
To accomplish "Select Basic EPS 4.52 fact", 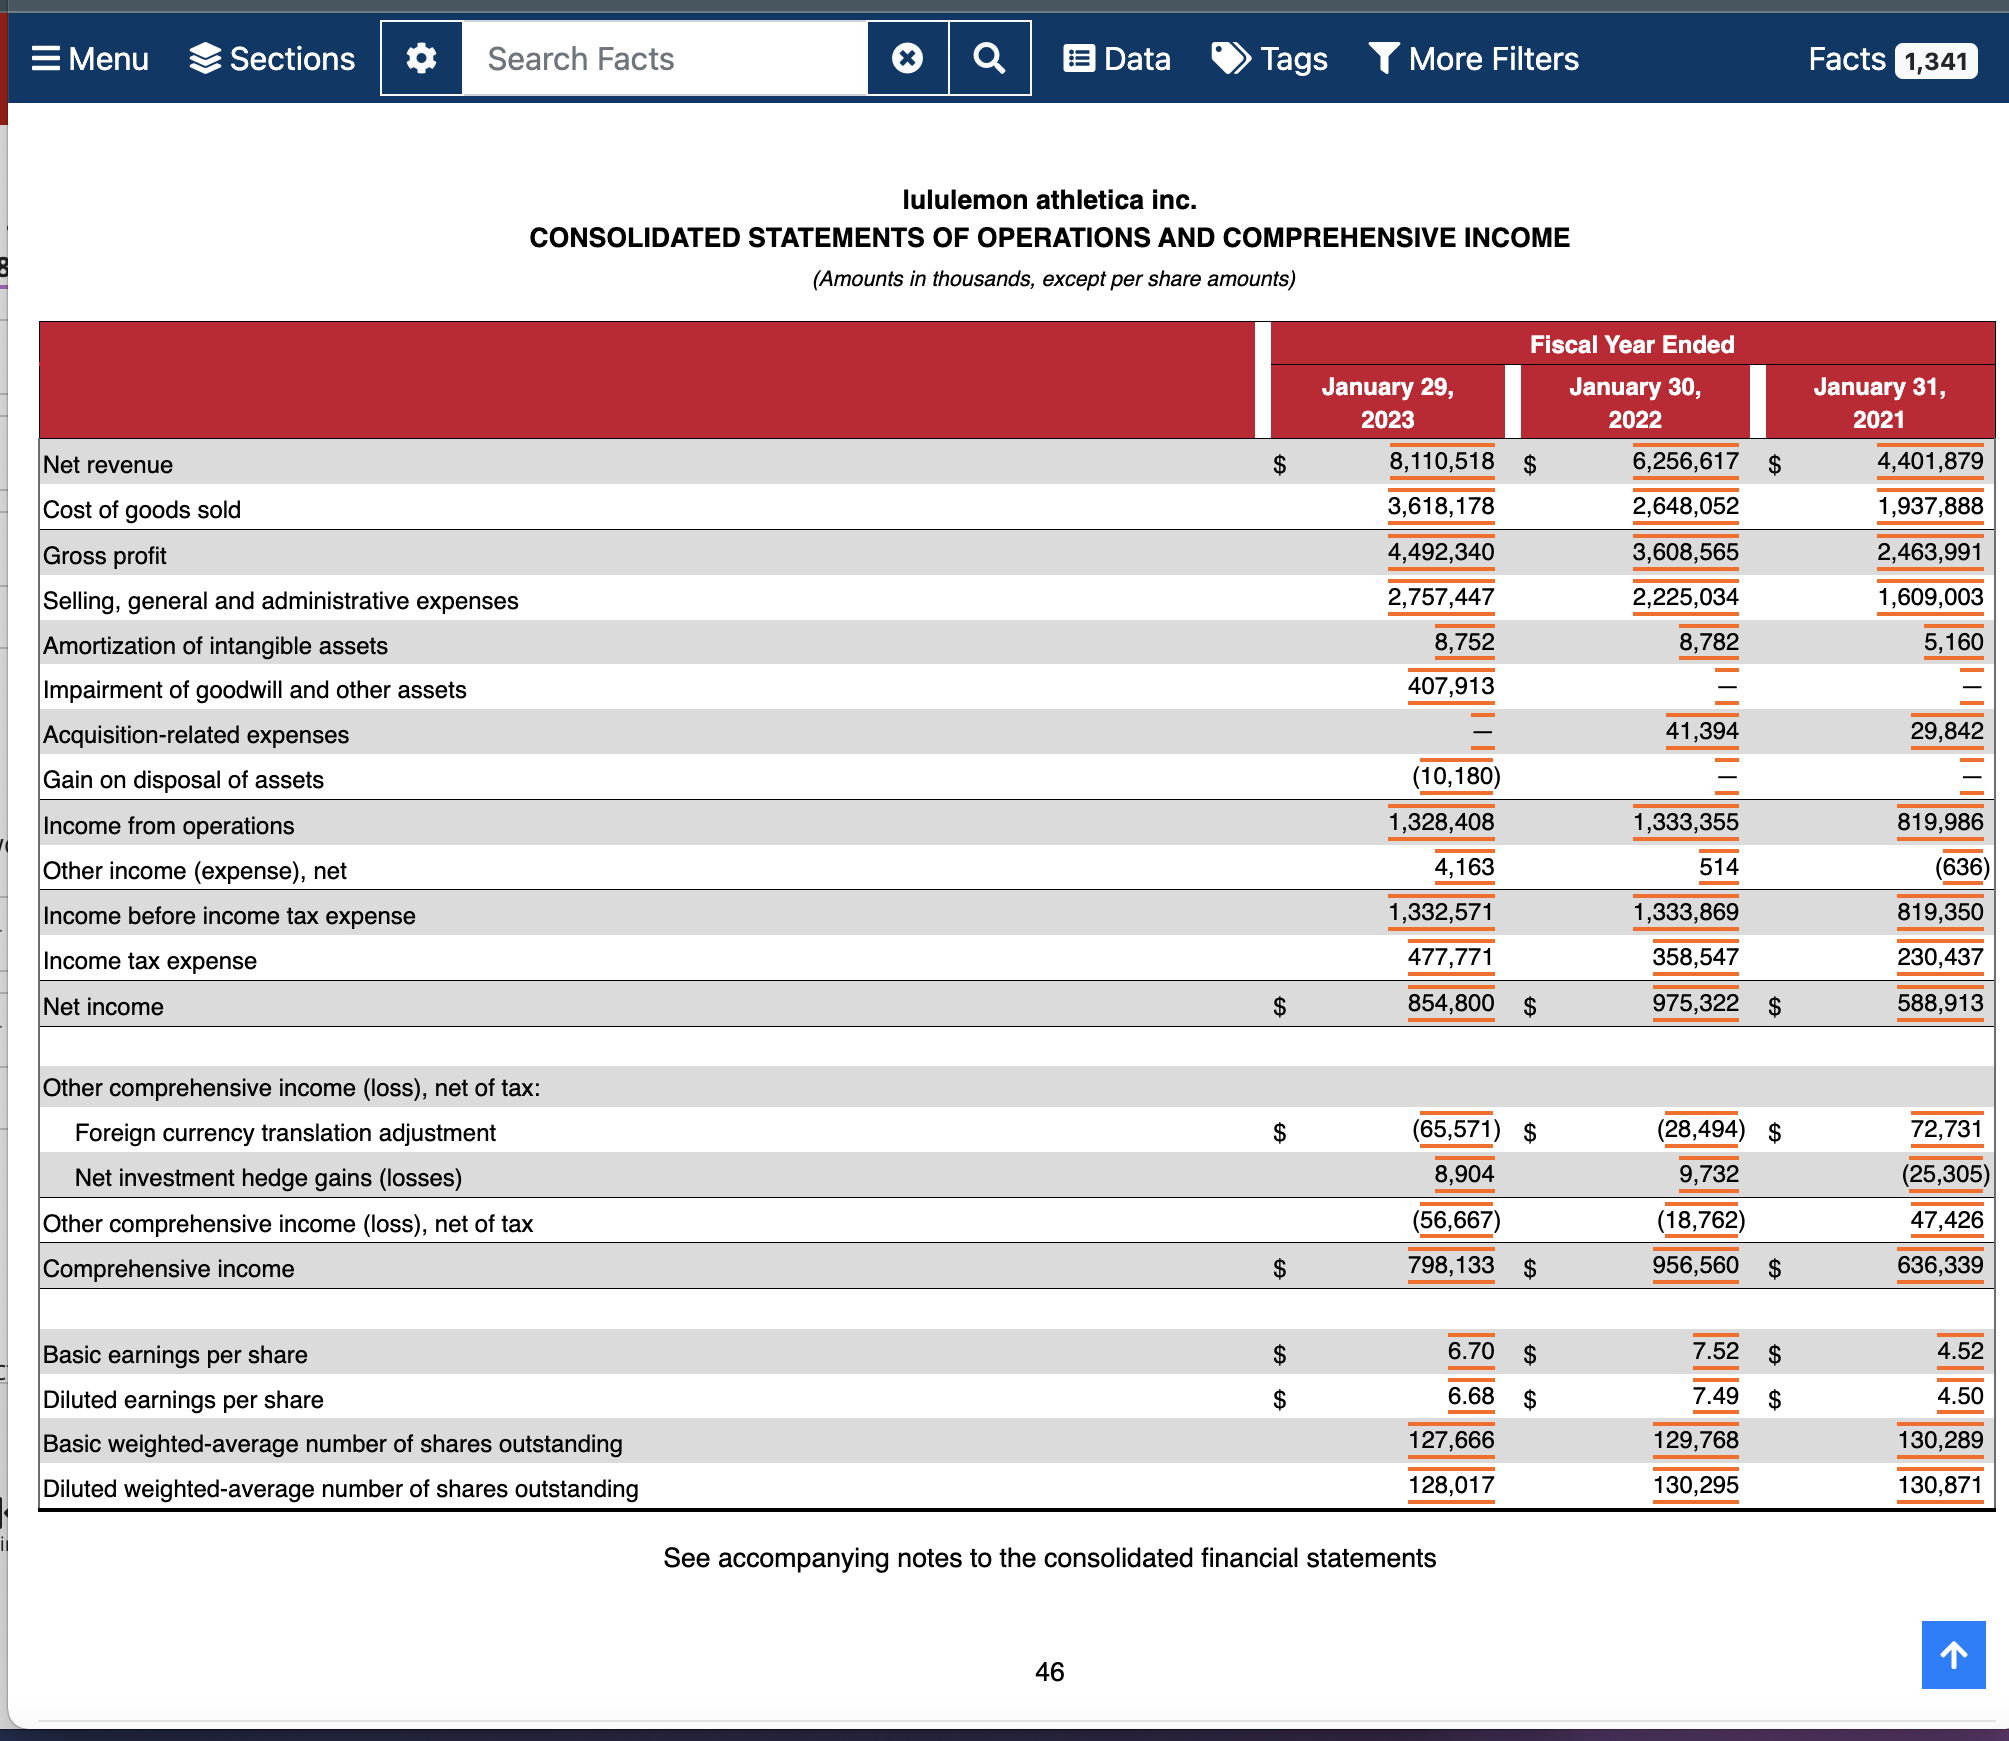I will coord(1960,1351).
